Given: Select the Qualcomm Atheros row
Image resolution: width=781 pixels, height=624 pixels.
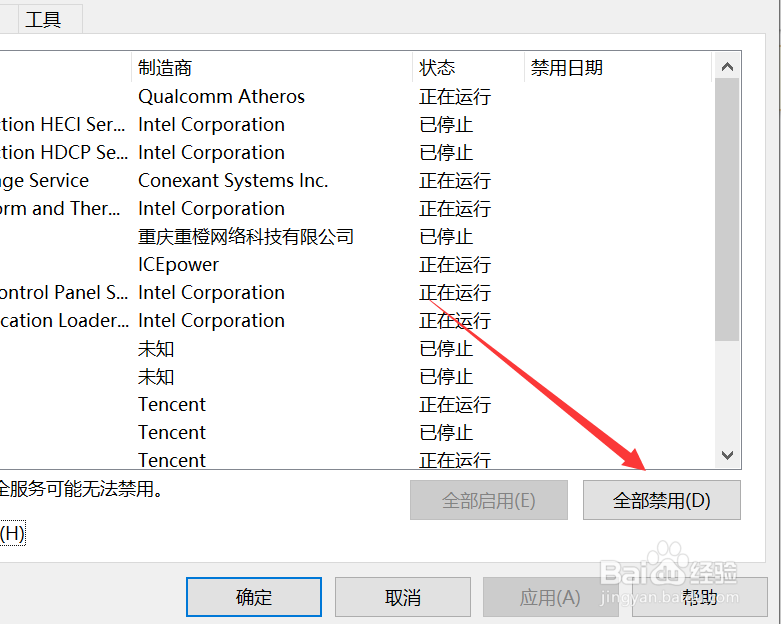Looking at the screenshot, I should [356, 97].
